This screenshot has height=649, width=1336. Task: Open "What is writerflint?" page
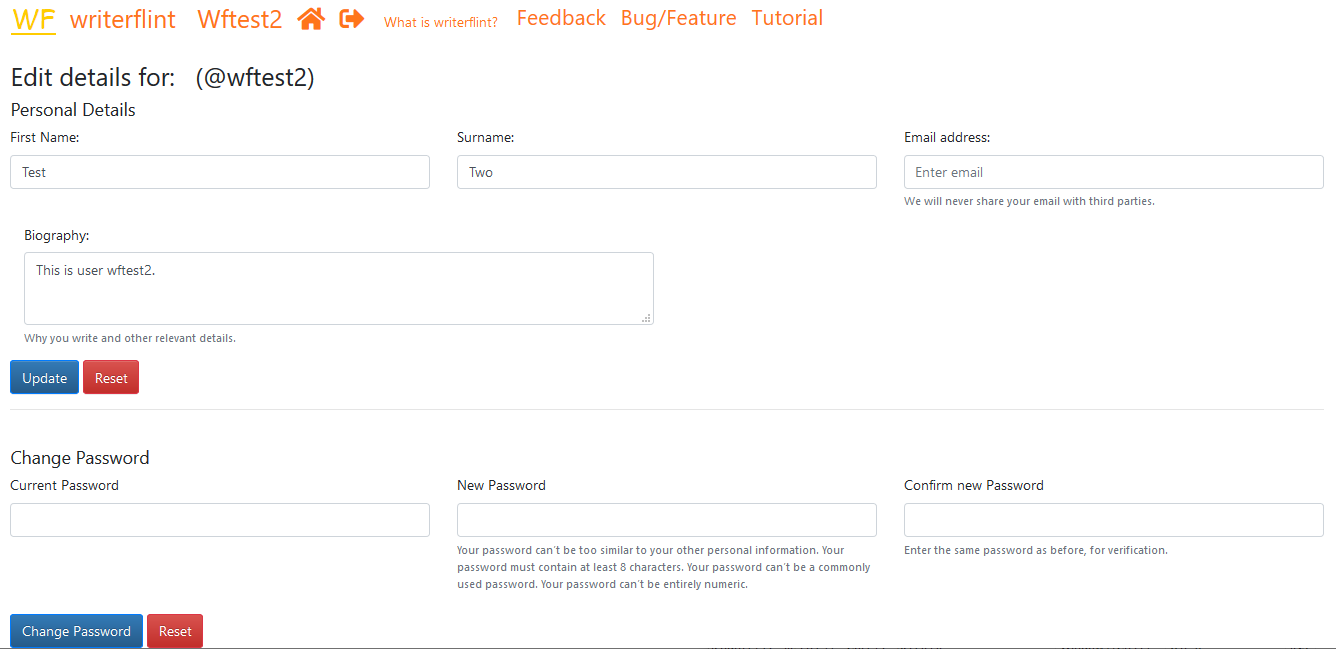coord(441,22)
